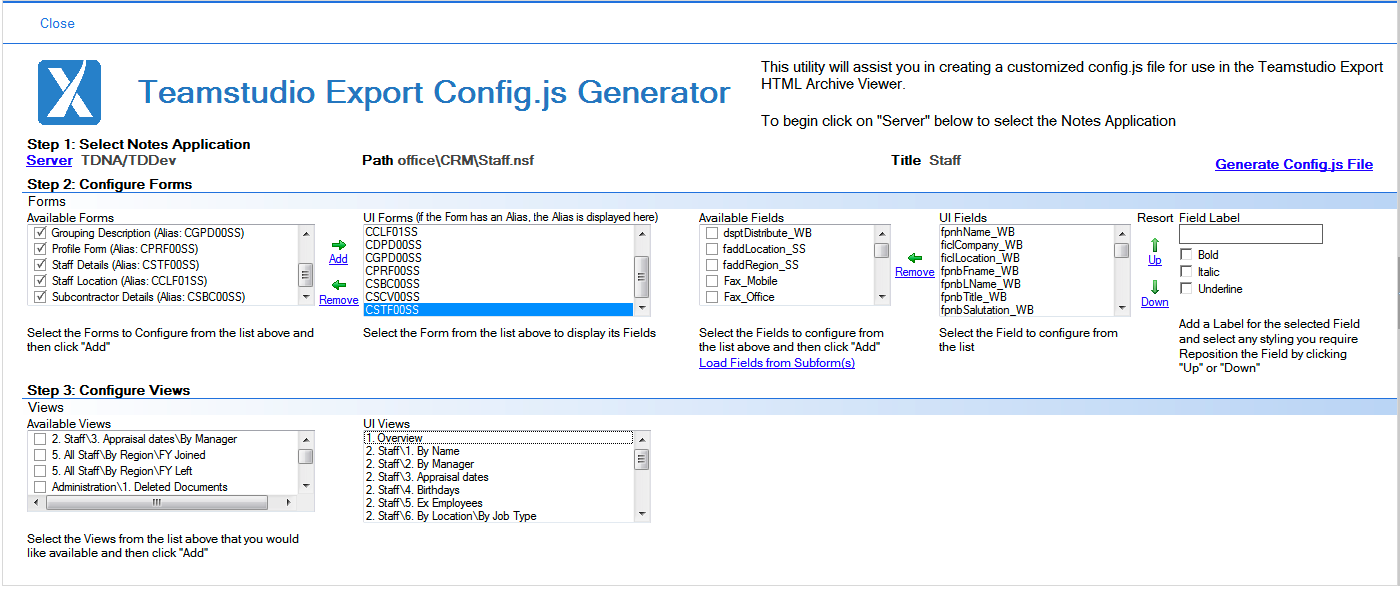Click the Remove link beside UI Fields
Viewport: 1400px width, 589px height.
(914, 272)
